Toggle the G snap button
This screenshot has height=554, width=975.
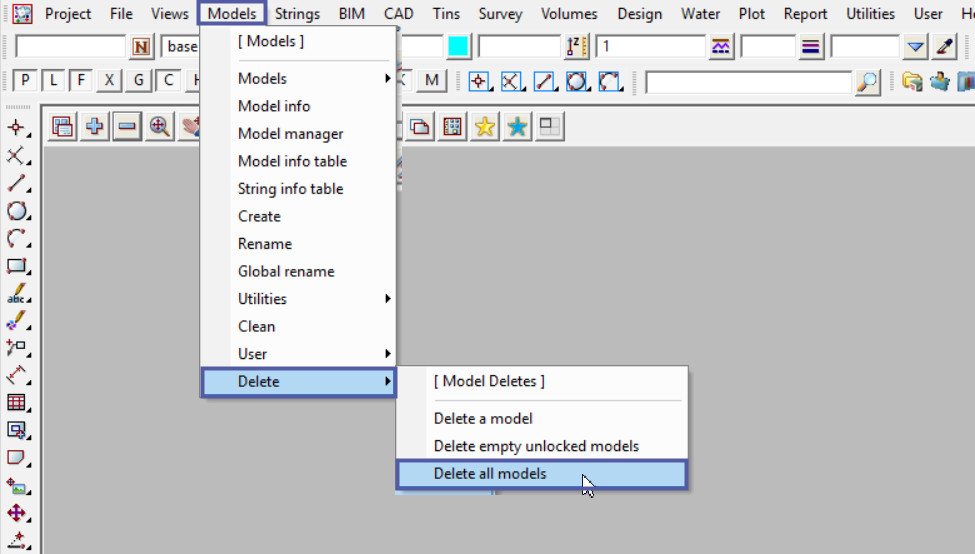(x=139, y=81)
